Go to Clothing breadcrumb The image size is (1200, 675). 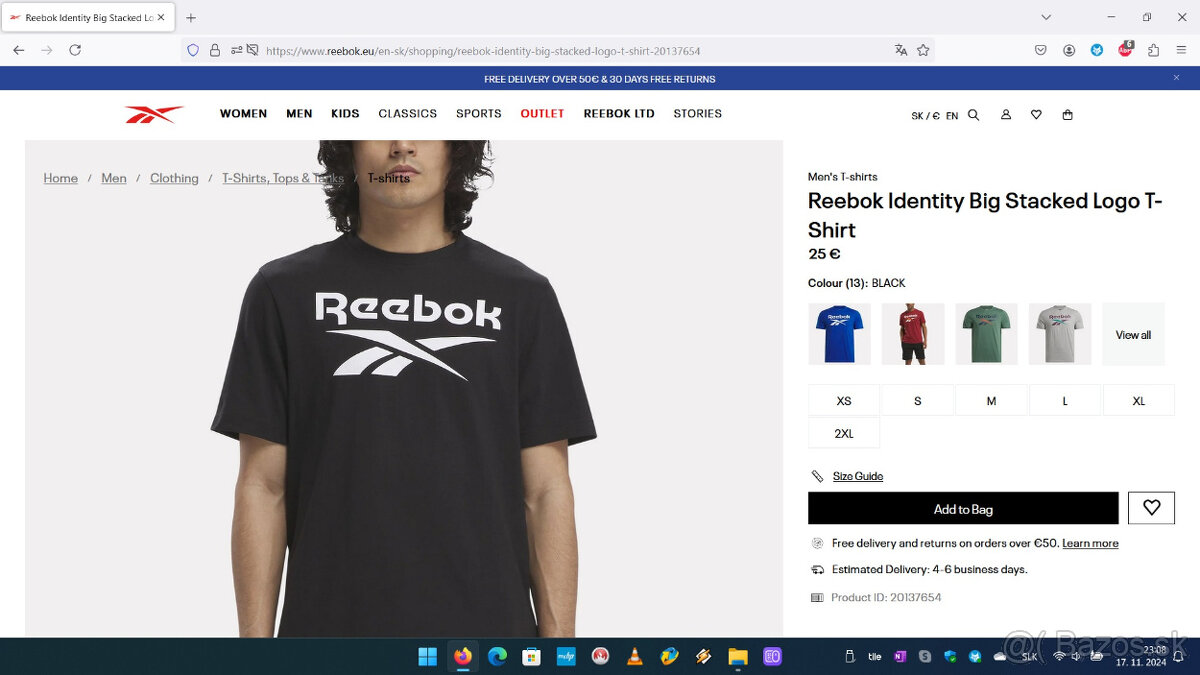tap(174, 178)
